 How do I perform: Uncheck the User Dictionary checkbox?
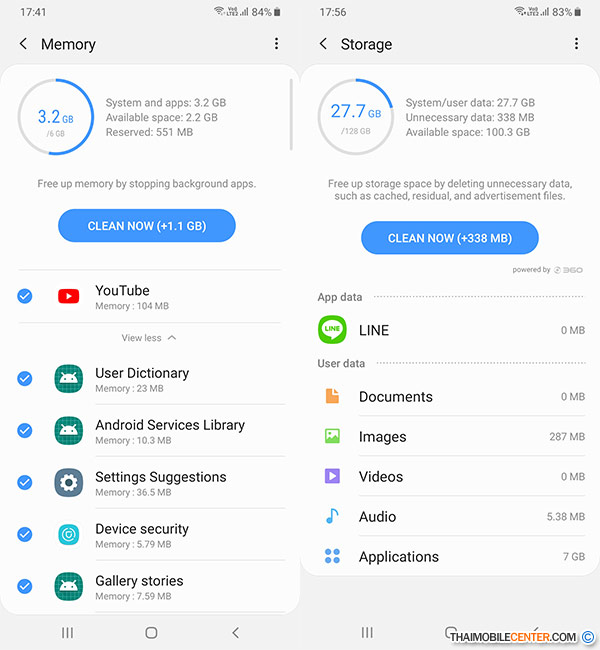pos(25,379)
